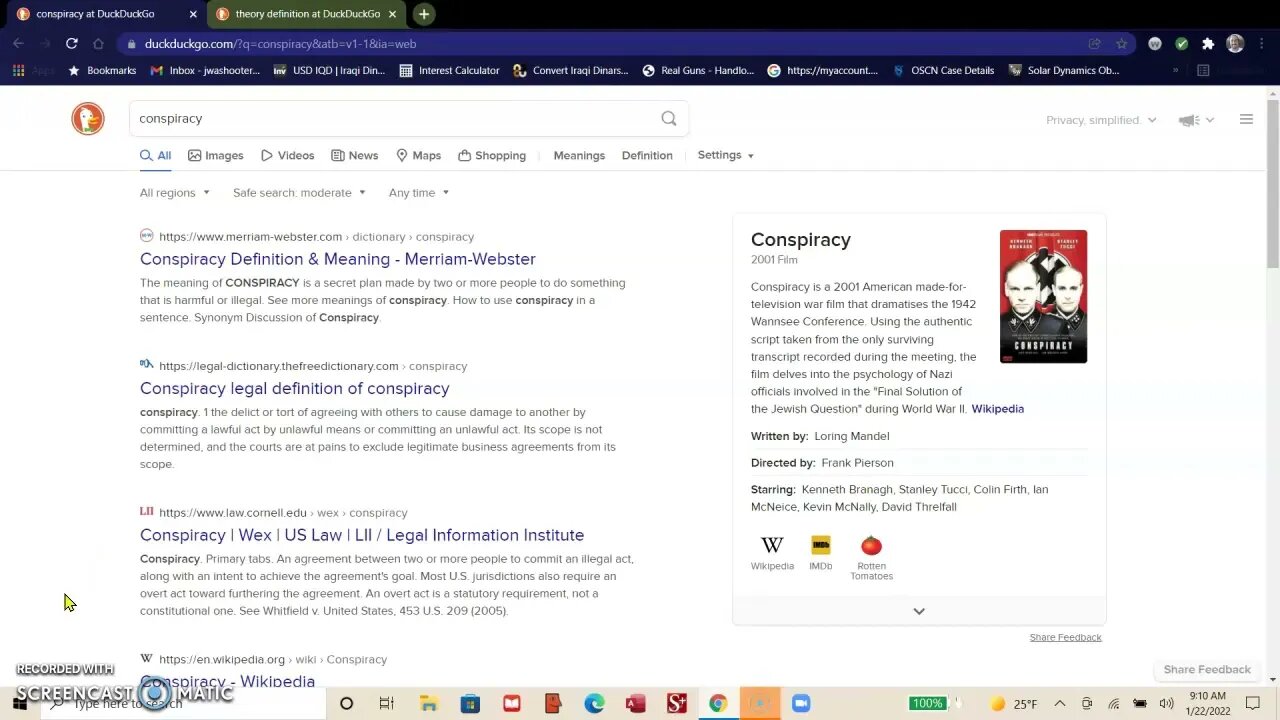Viewport: 1280px width, 720px height.
Task: Click the Task View taskbar icon
Action: (386, 704)
